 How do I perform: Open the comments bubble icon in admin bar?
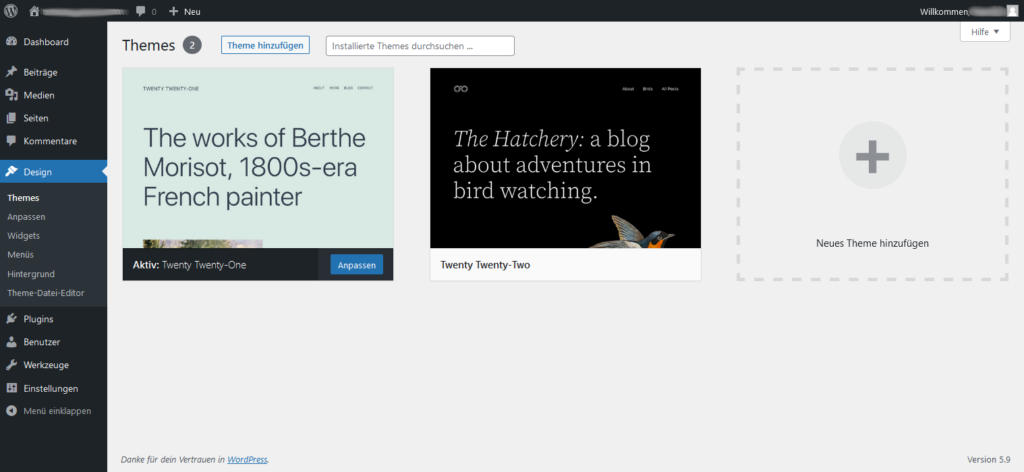pyautogui.click(x=140, y=11)
